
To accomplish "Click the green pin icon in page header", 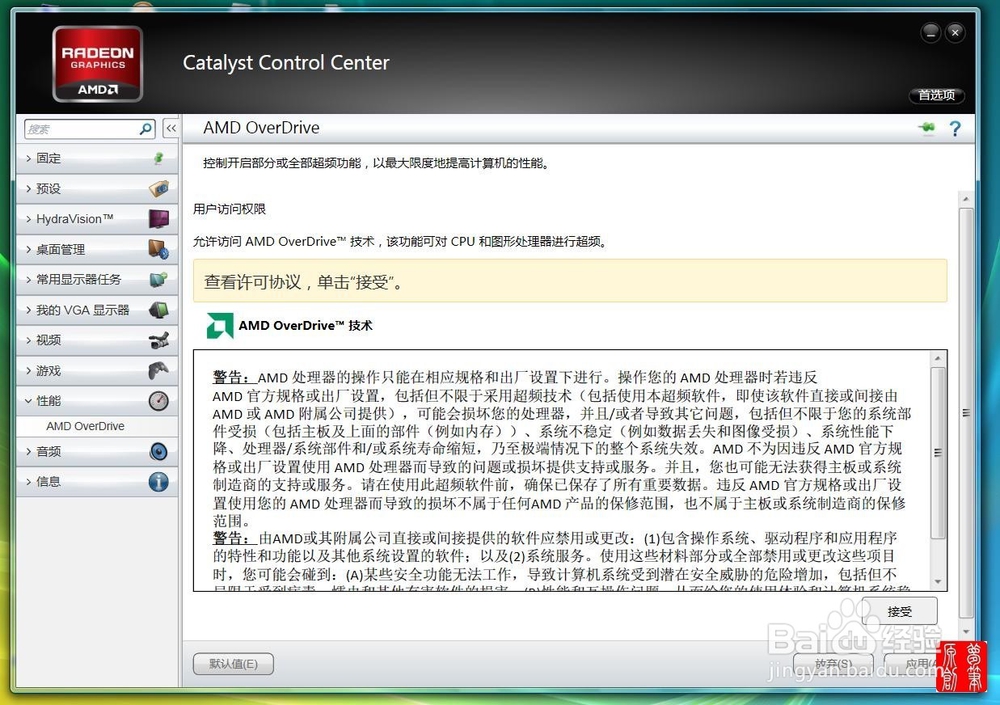I will 927,128.
